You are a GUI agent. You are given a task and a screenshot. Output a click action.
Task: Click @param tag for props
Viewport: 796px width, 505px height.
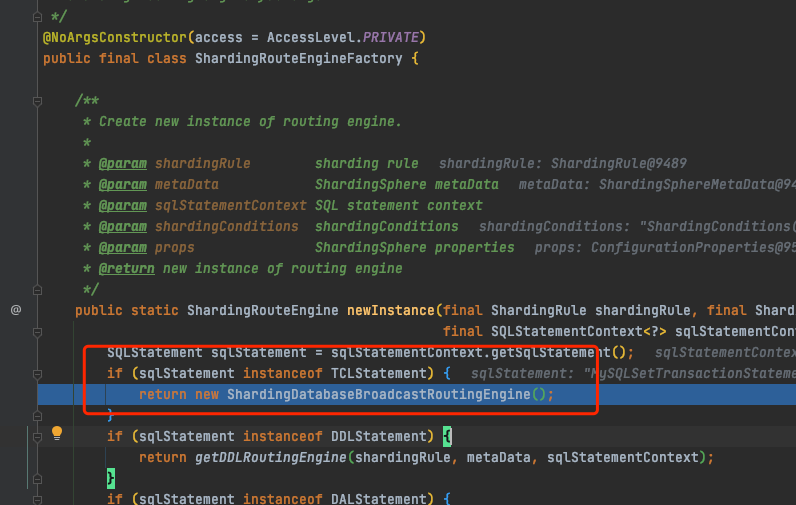coord(122,248)
